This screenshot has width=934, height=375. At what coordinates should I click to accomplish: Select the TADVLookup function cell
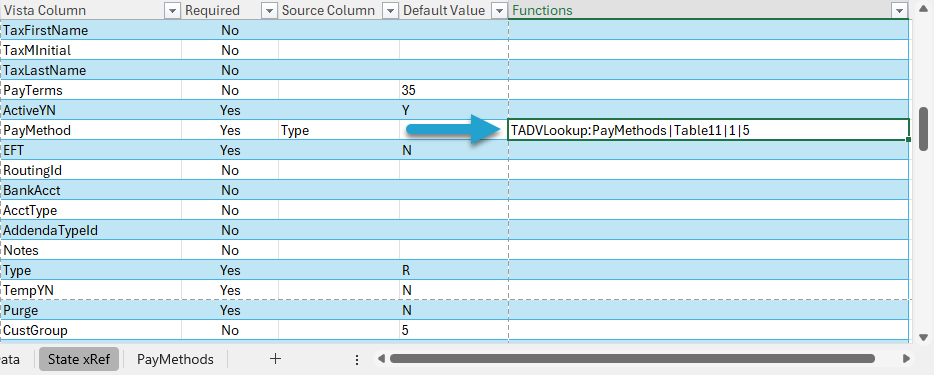click(x=708, y=130)
